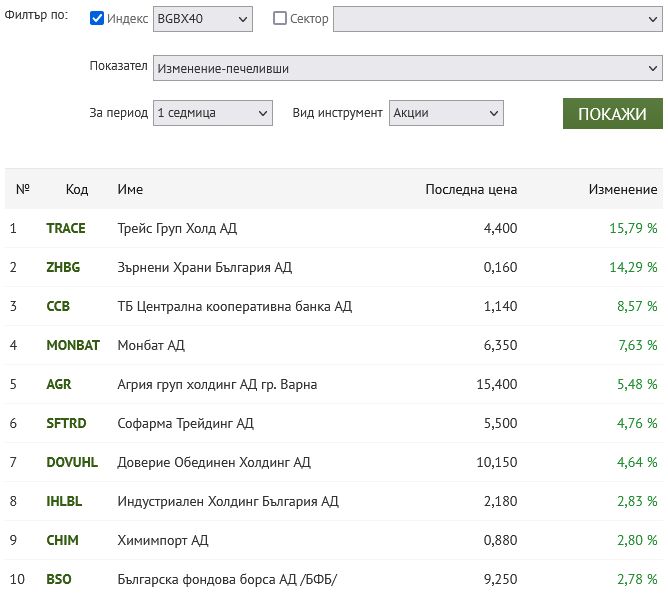Viewport: 668px width, 593px height.
Task: Uncheck the Индекс filter checkbox
Action: [x=97, y=18]
